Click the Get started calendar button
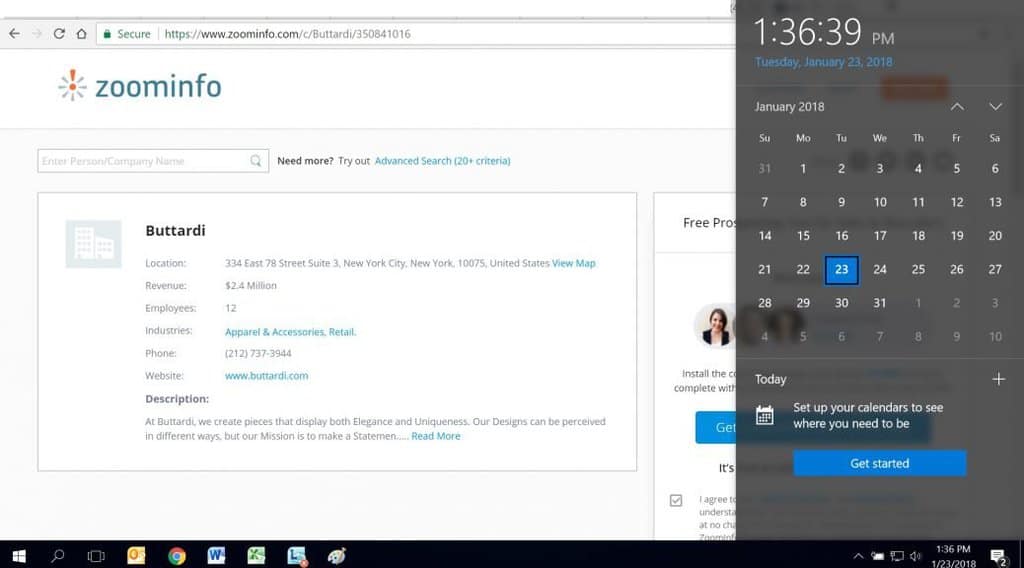The image size is (1024, 568). [x=879, y=464]
